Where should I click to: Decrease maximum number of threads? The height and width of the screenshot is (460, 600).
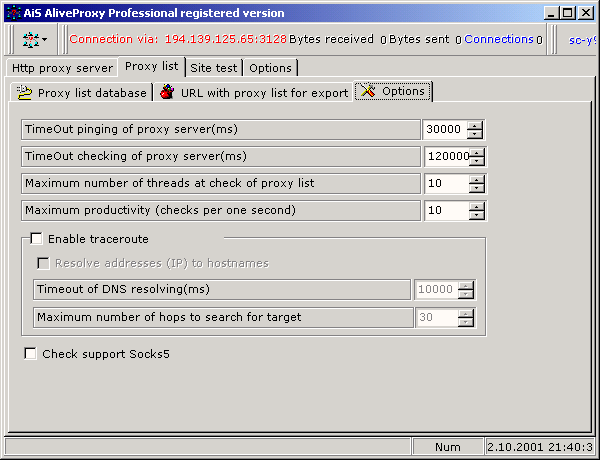(477, 188)
